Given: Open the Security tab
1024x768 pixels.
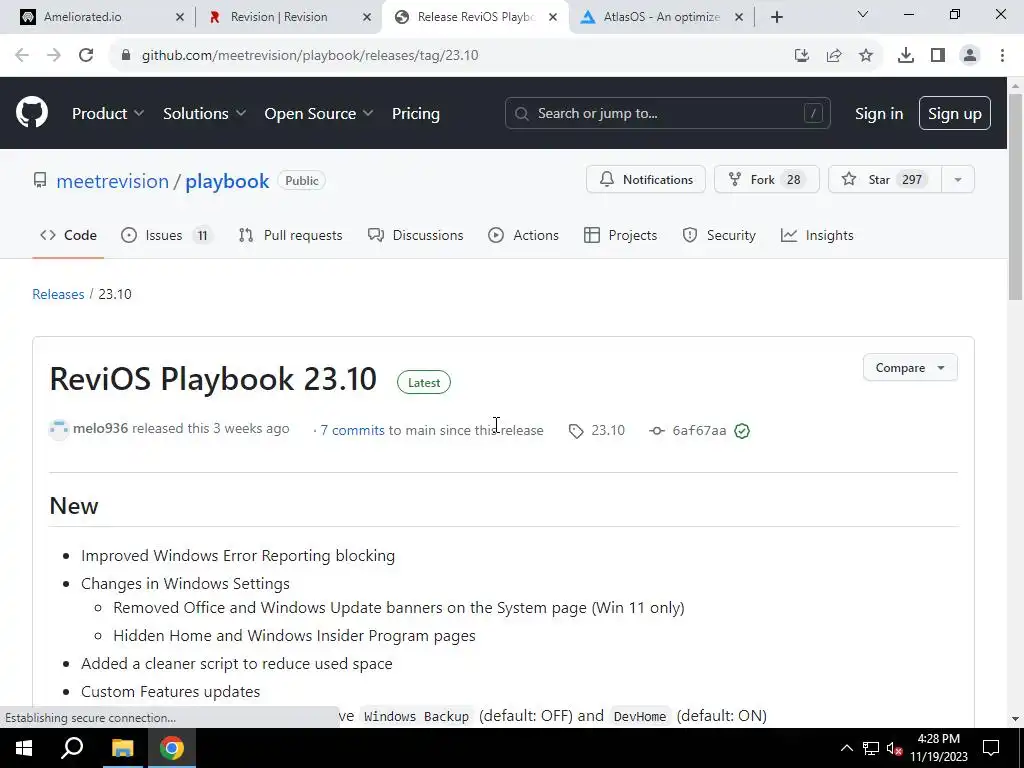Looking at the screenshot, I should tap(719, 235).
